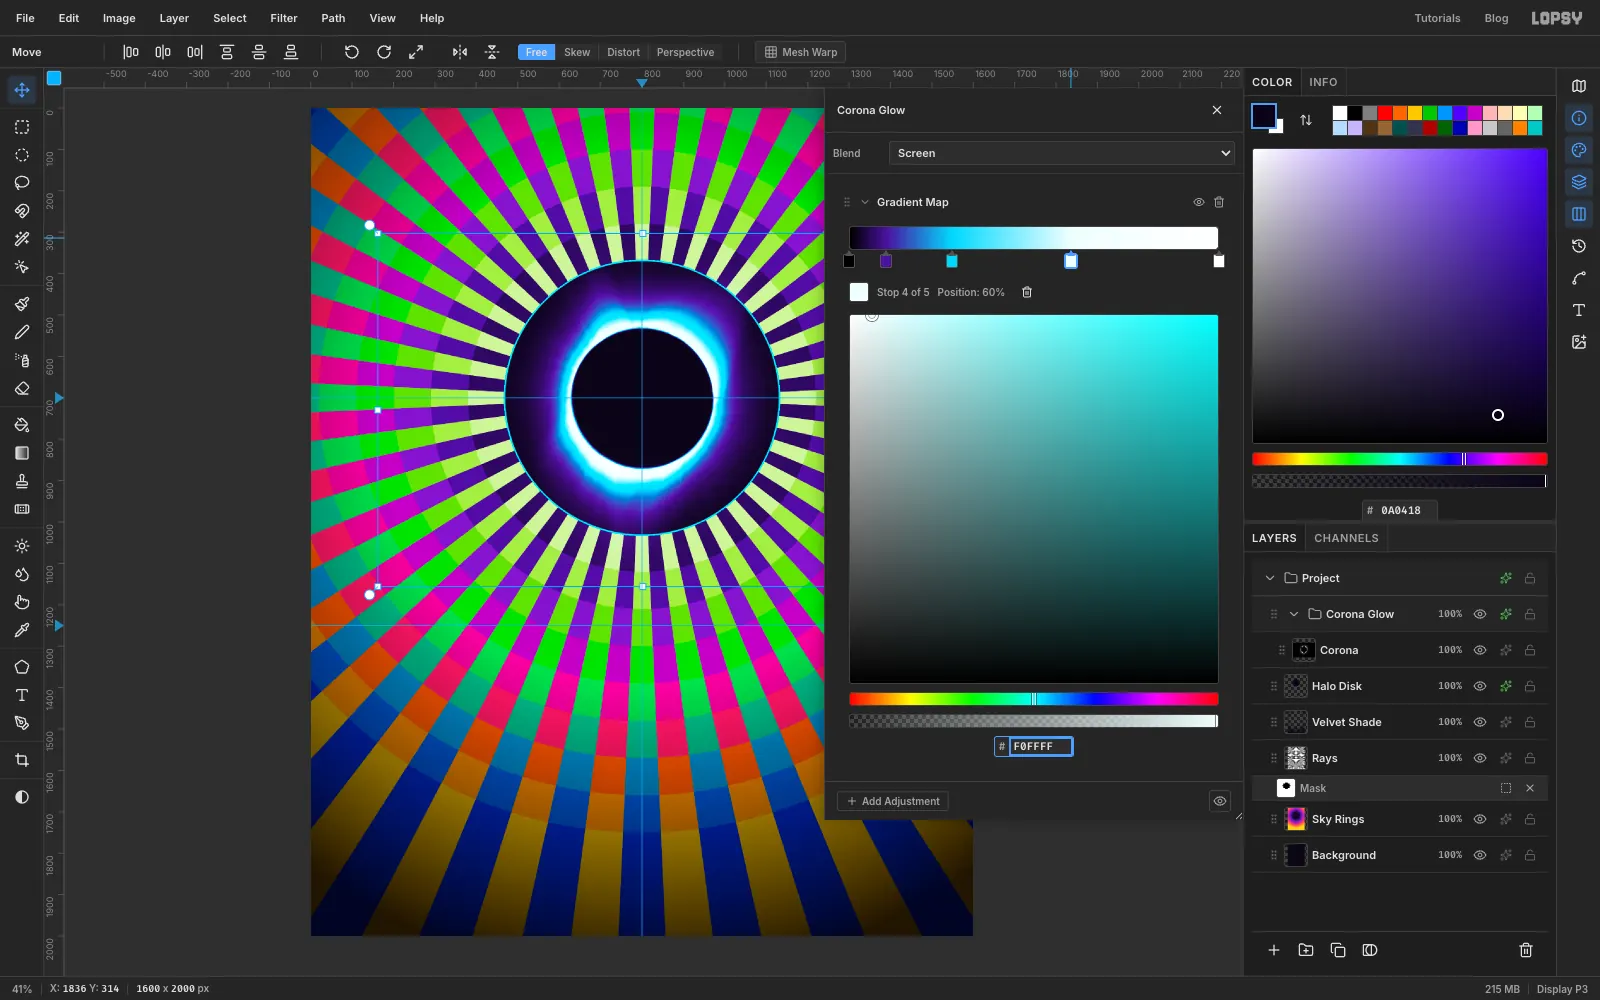Open the Tutorials link
The width and height of the screenshot is (1600, 1000).
[1437, 18]
